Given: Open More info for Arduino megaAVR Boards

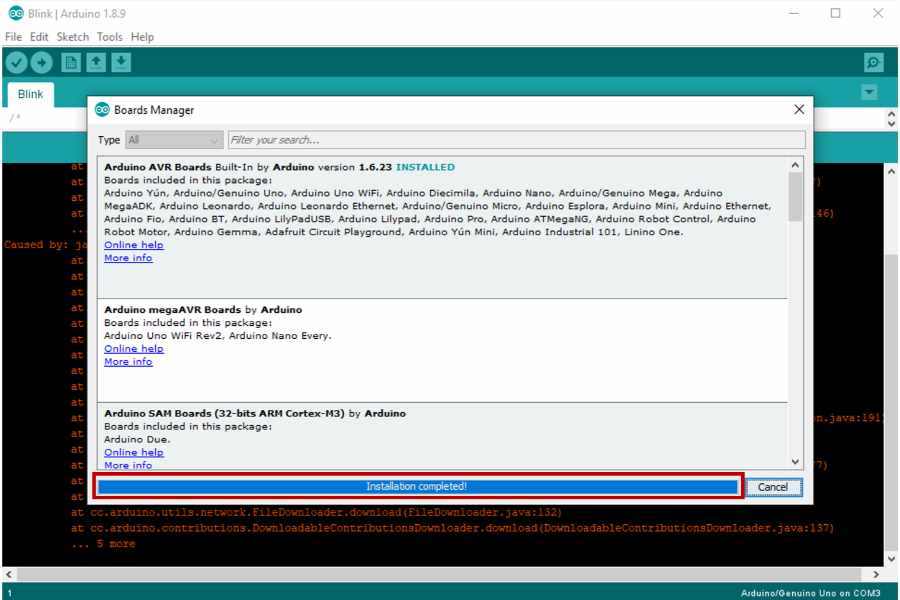Looking at the screenshot, I should (128, 362).
